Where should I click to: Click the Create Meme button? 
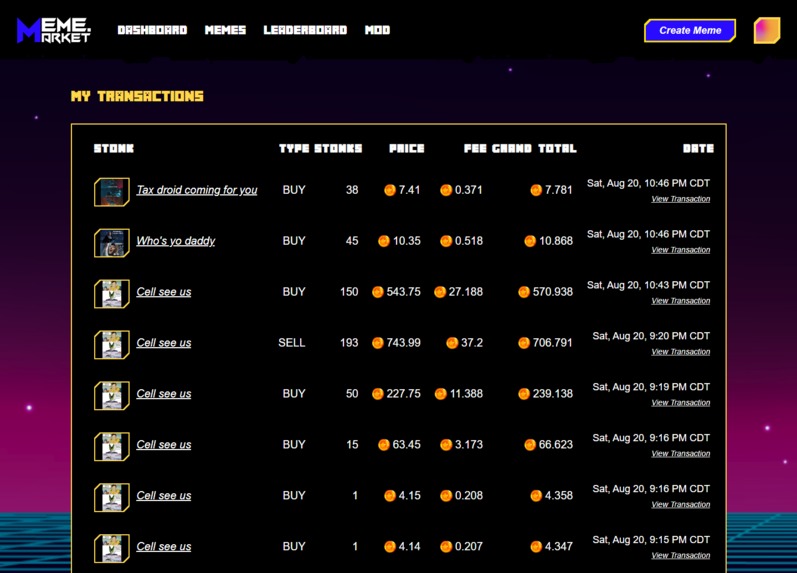tap(690, 31)
